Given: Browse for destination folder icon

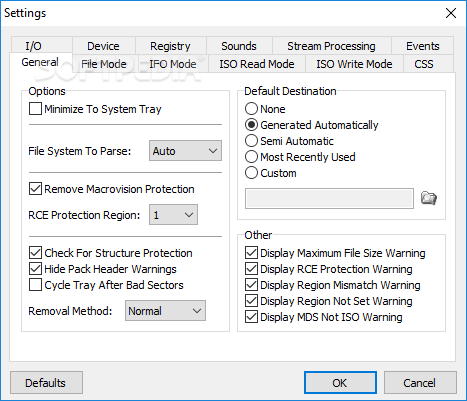Looking at the screenshot, I should 429,198.
